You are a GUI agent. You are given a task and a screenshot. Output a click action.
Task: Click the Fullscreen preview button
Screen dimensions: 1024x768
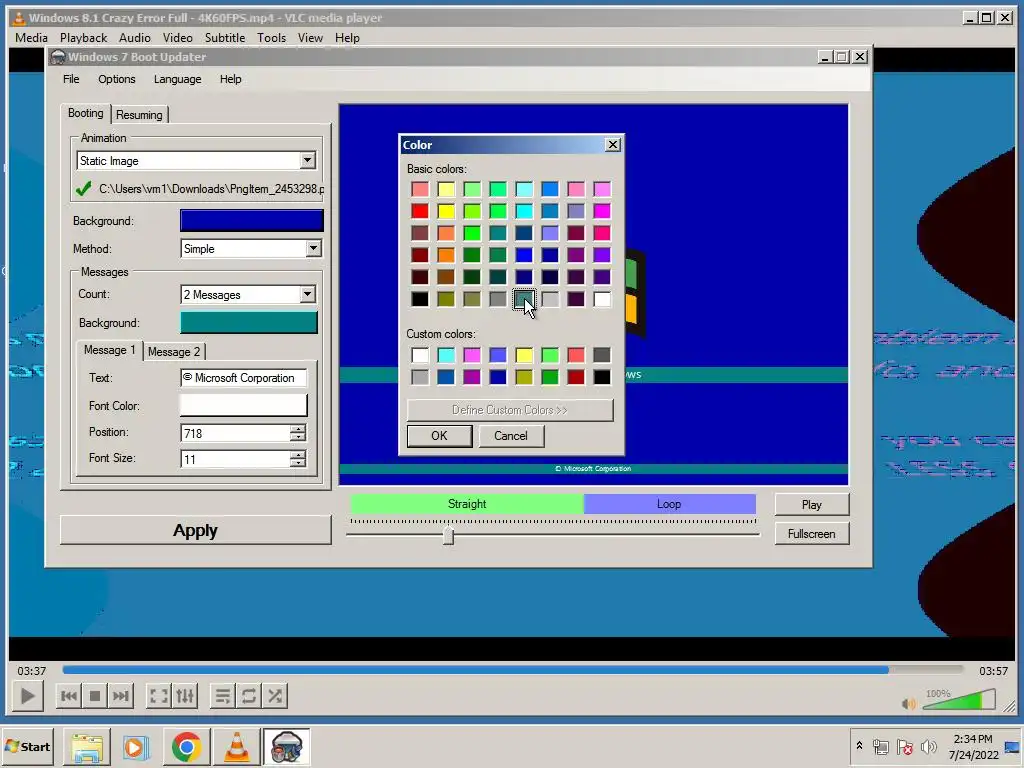[812, 534]
